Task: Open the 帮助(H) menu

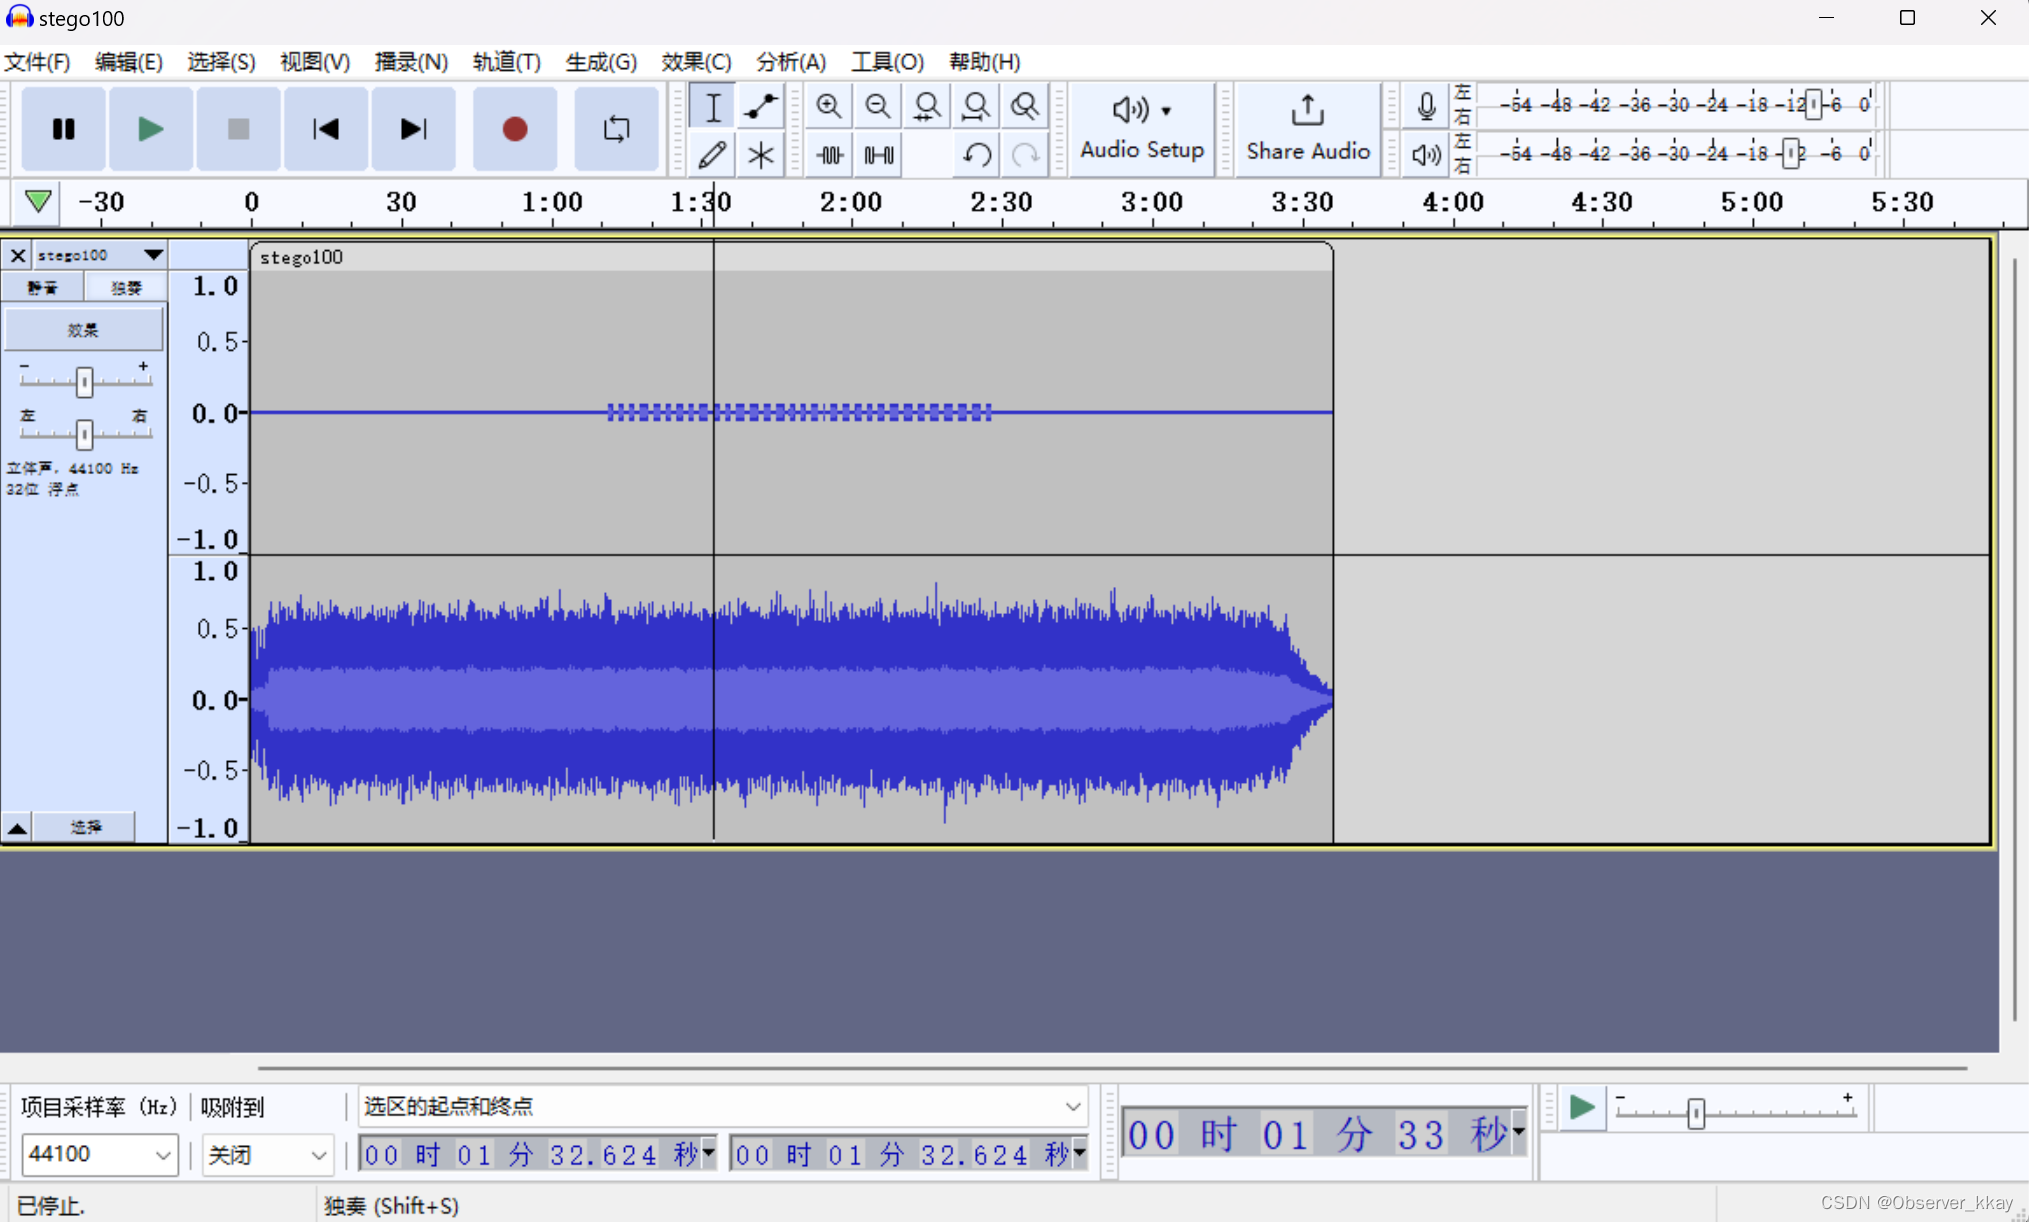Action: click(984, 62)
